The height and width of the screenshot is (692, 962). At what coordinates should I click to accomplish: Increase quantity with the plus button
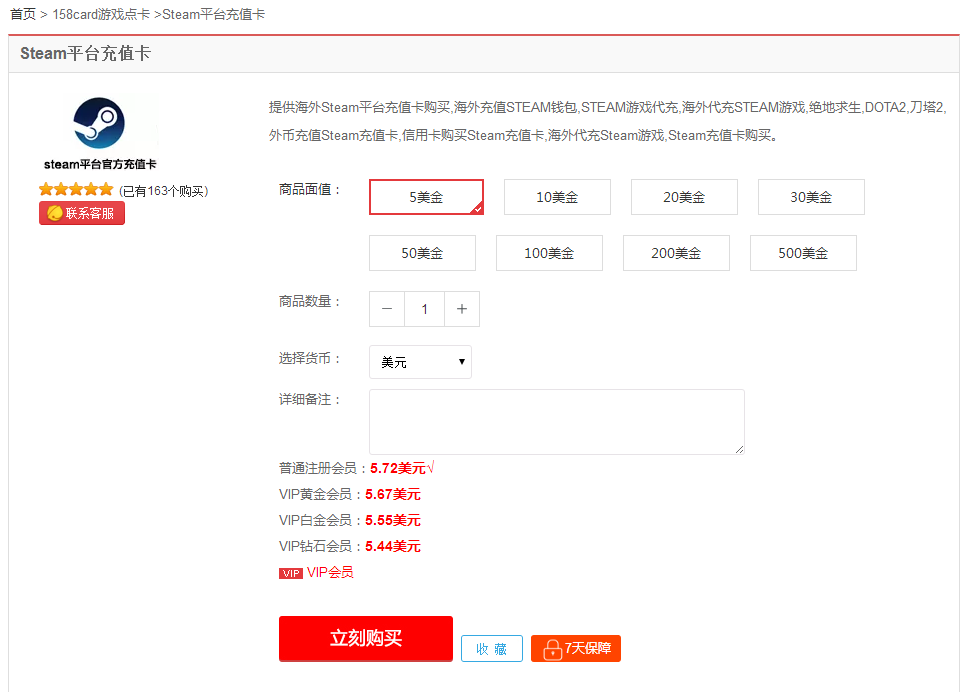462,309
